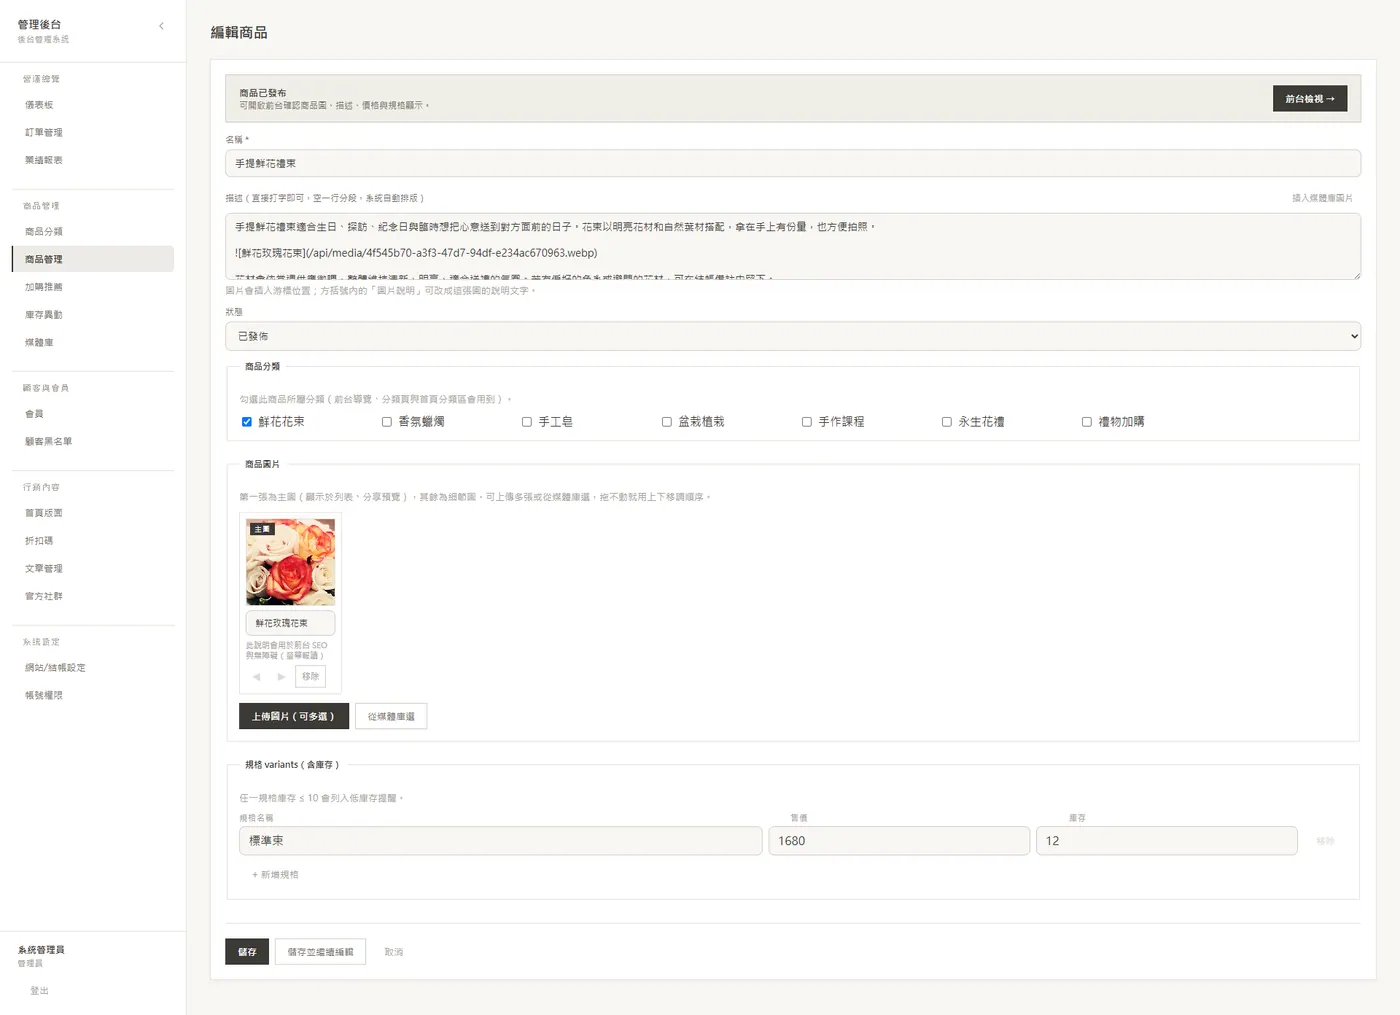The image size is (1400, 1015).
Task: Focus the 庫存 field showing 12
Action: point(1167,841)
